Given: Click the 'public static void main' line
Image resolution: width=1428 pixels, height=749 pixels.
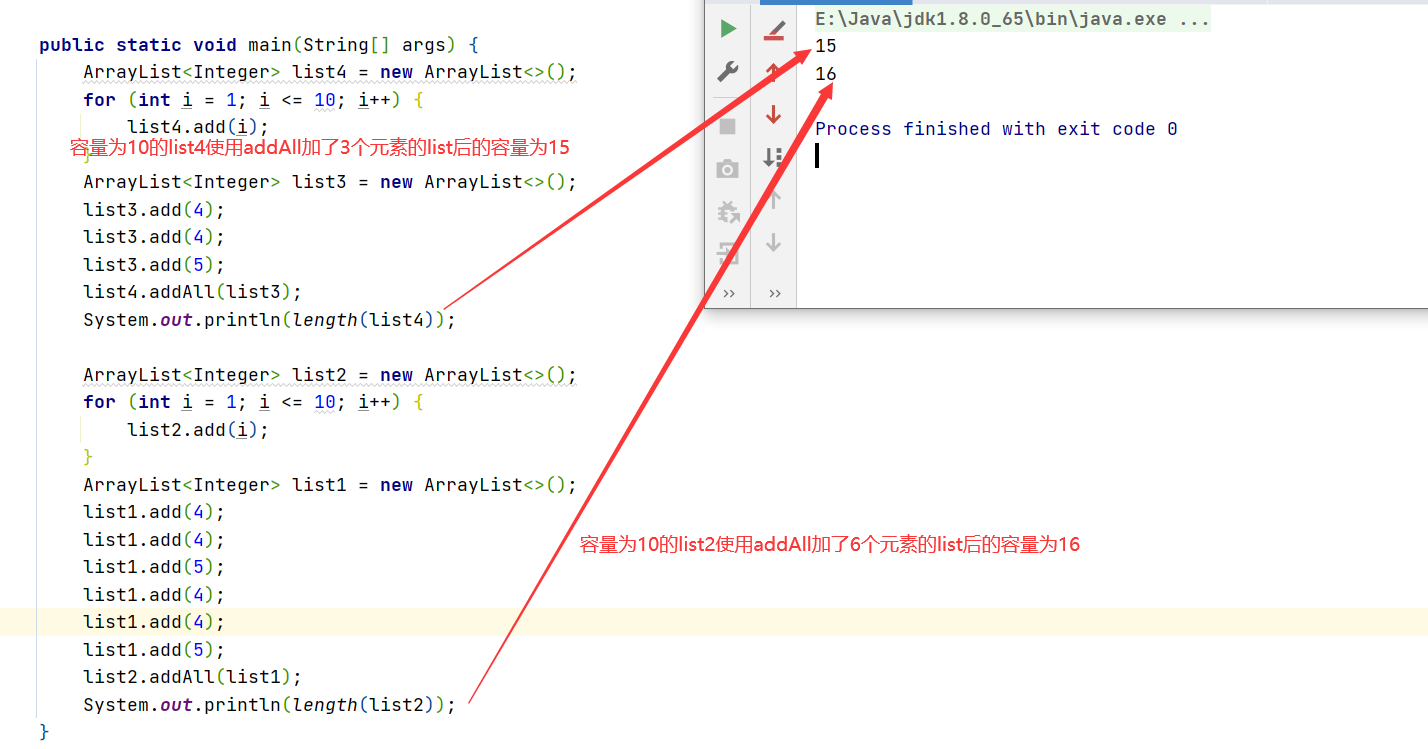Looking at the screenshot, I should coord(259,45).
